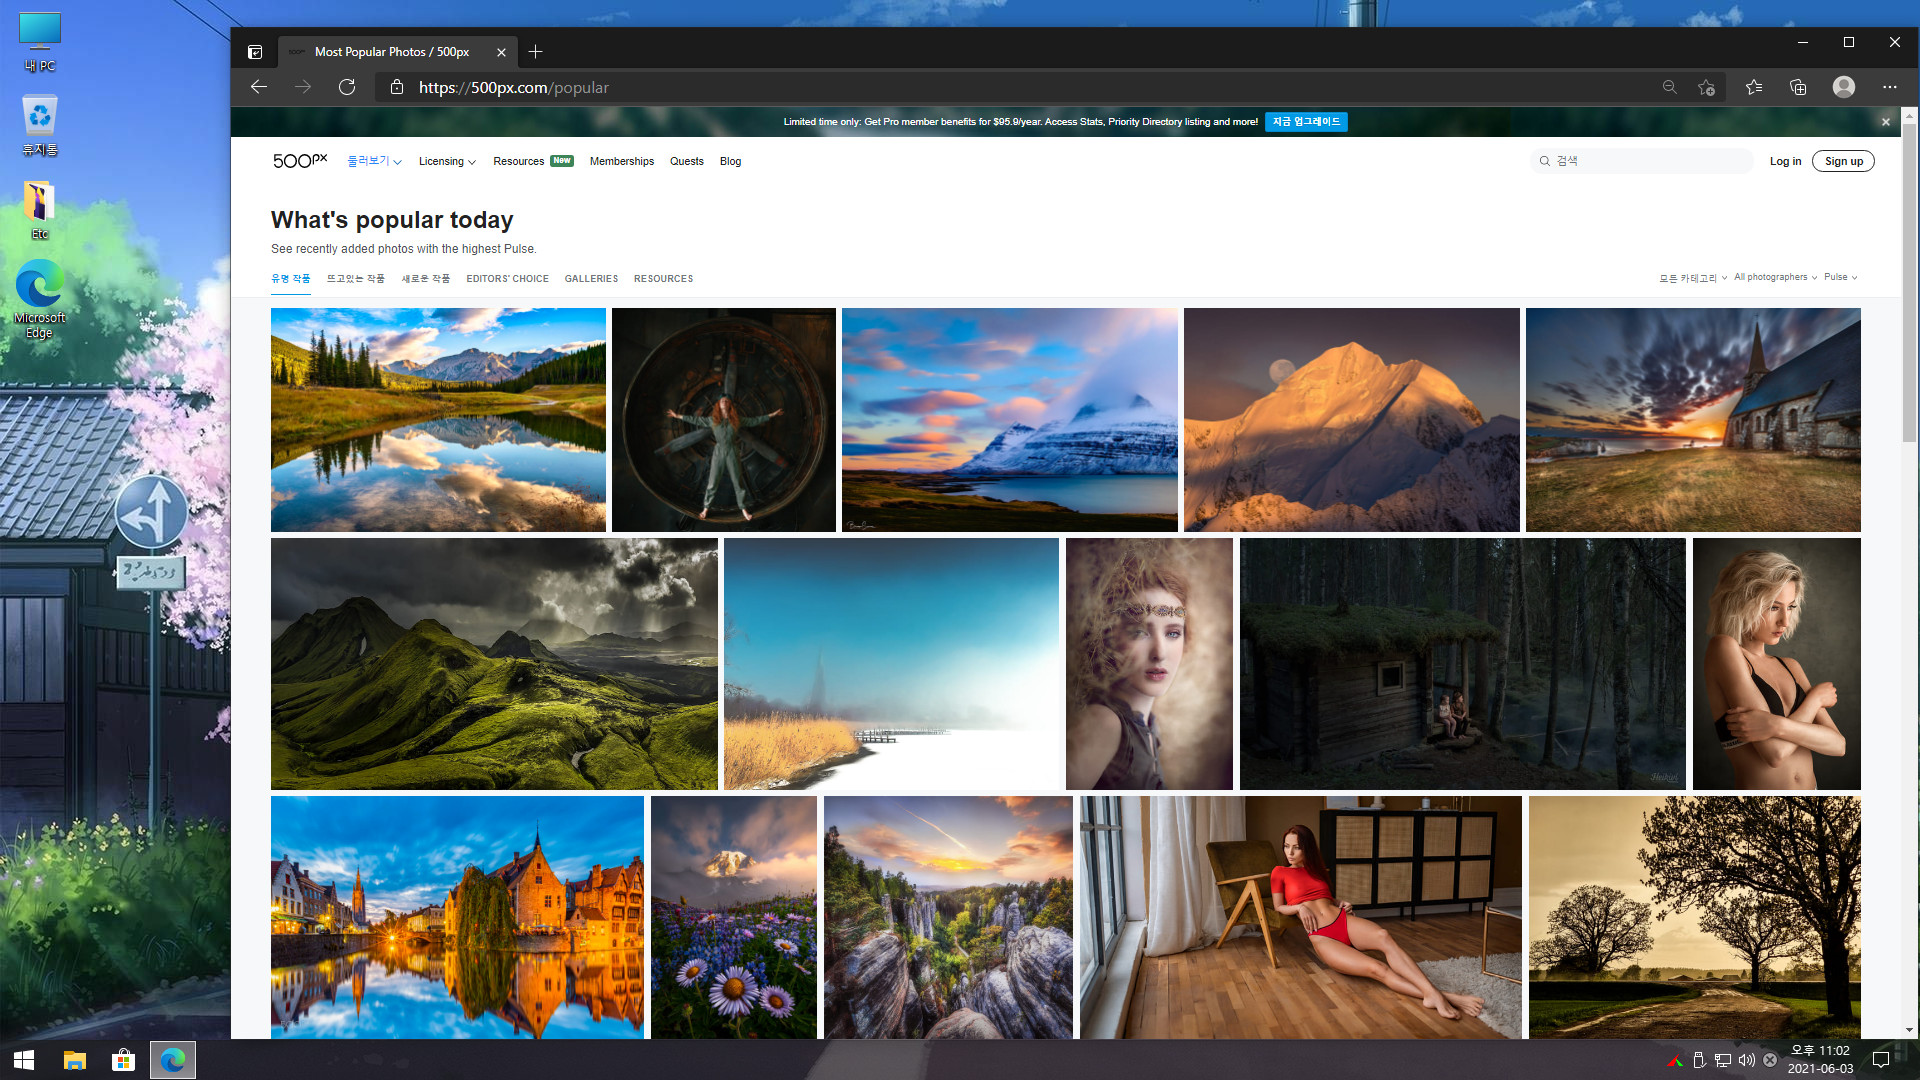Image resolution: width=1920 pixels, height=1080 pixels.
Task: Open the purple daisies mountain photo
Action: click(x=733, y=917)
